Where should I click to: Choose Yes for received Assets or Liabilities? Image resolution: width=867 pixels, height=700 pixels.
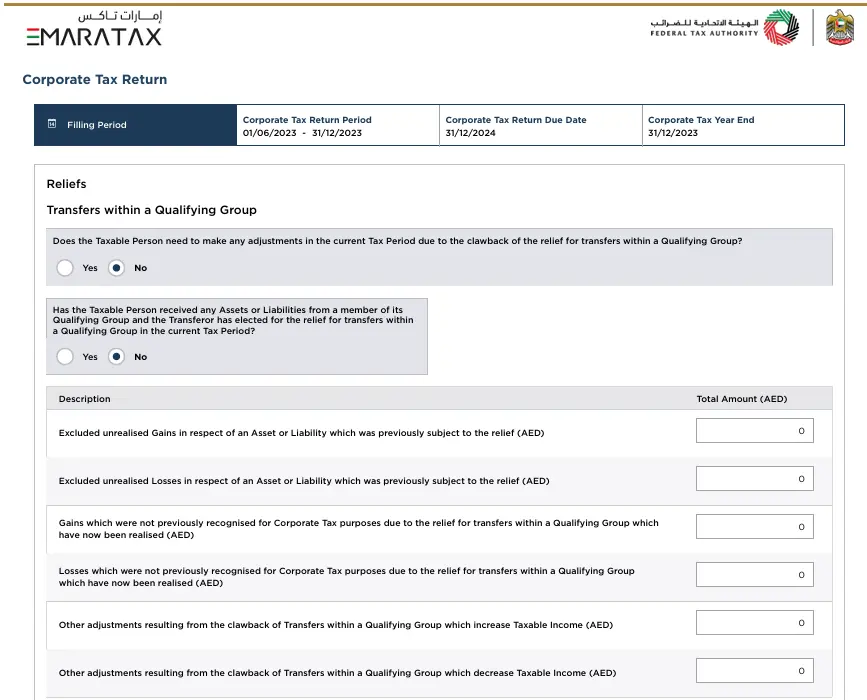(65, 357)
